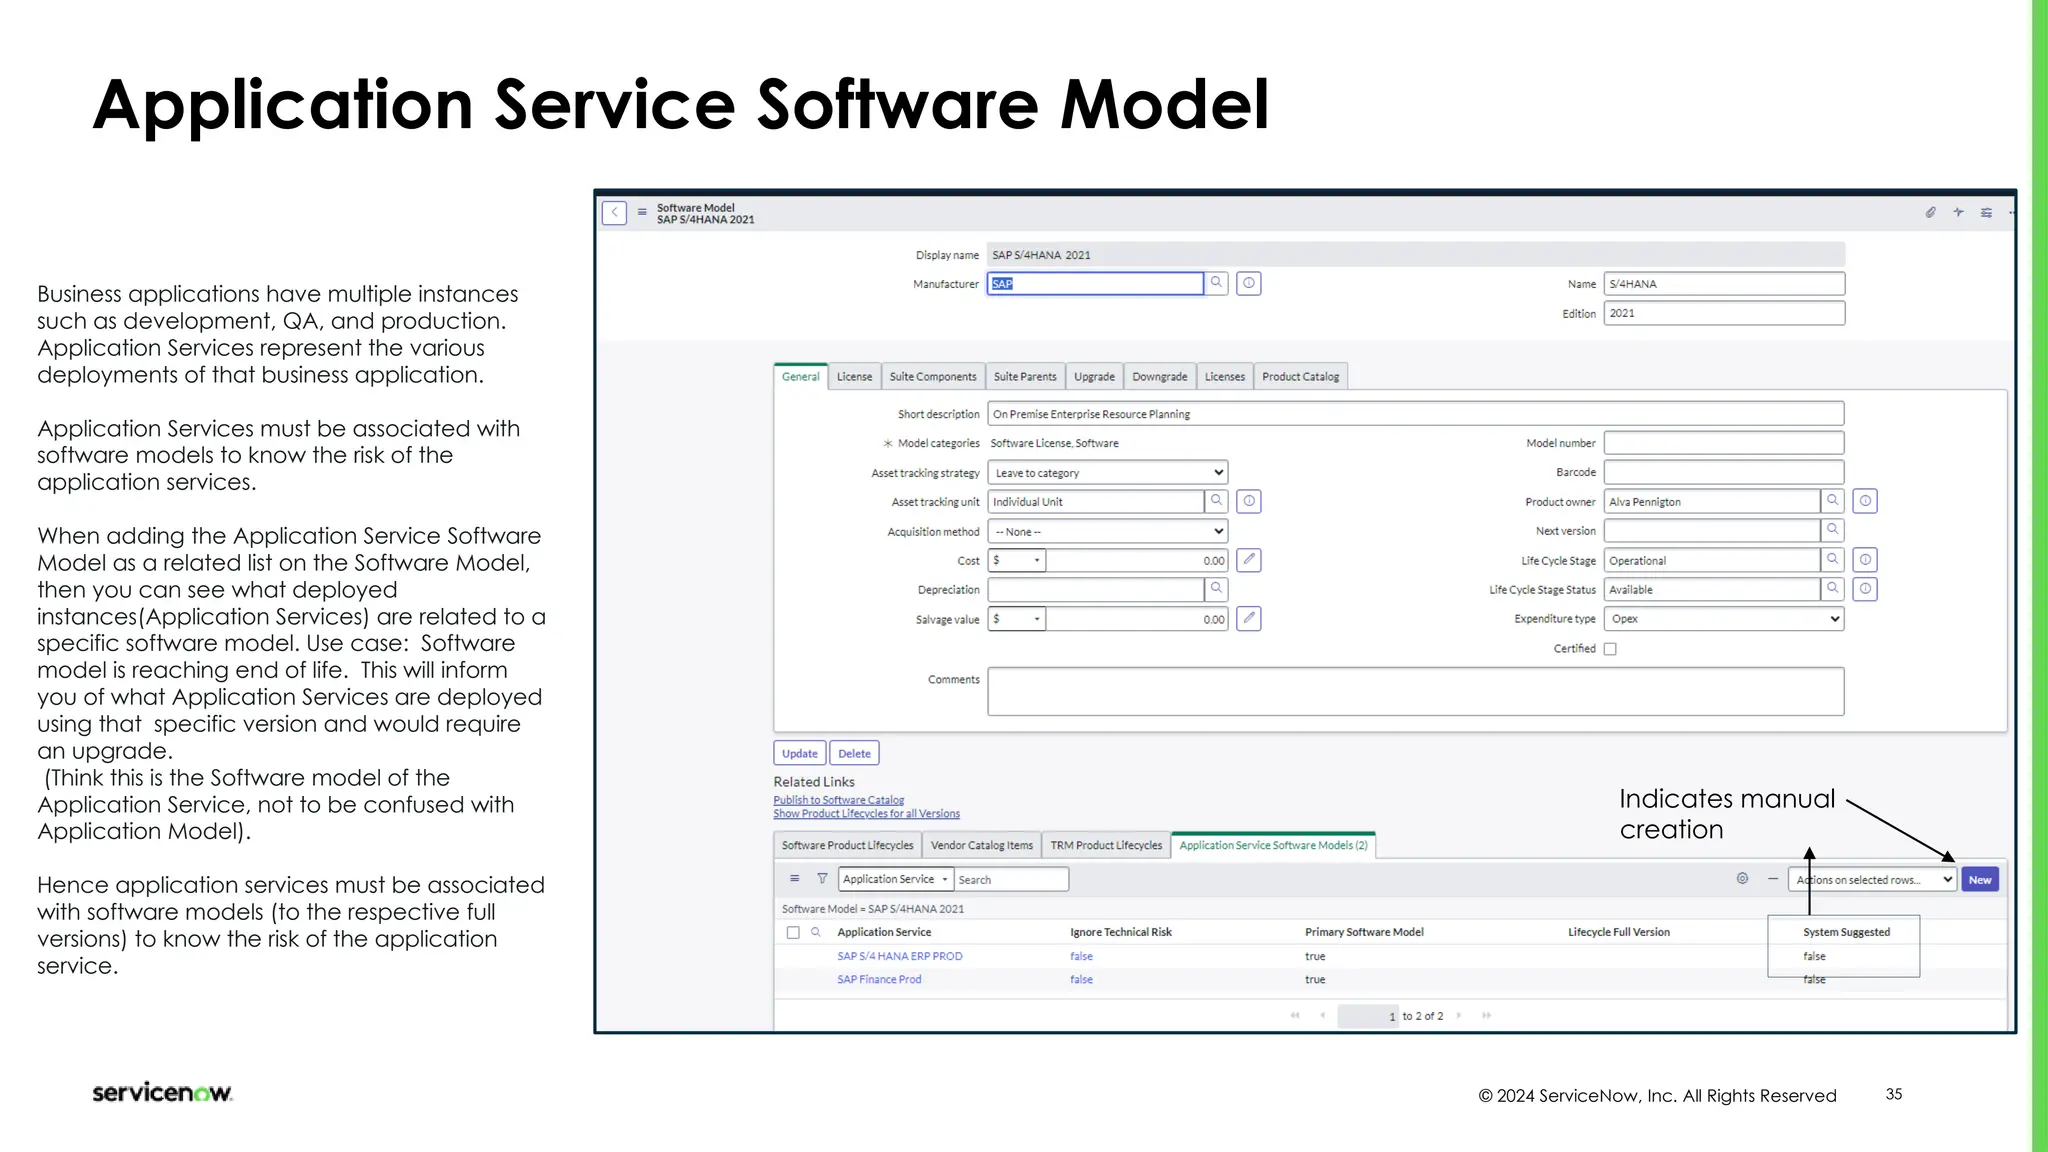Go to next page arrow in pagination
The image size is (2048, 1152).
tap(1459, 1016)
